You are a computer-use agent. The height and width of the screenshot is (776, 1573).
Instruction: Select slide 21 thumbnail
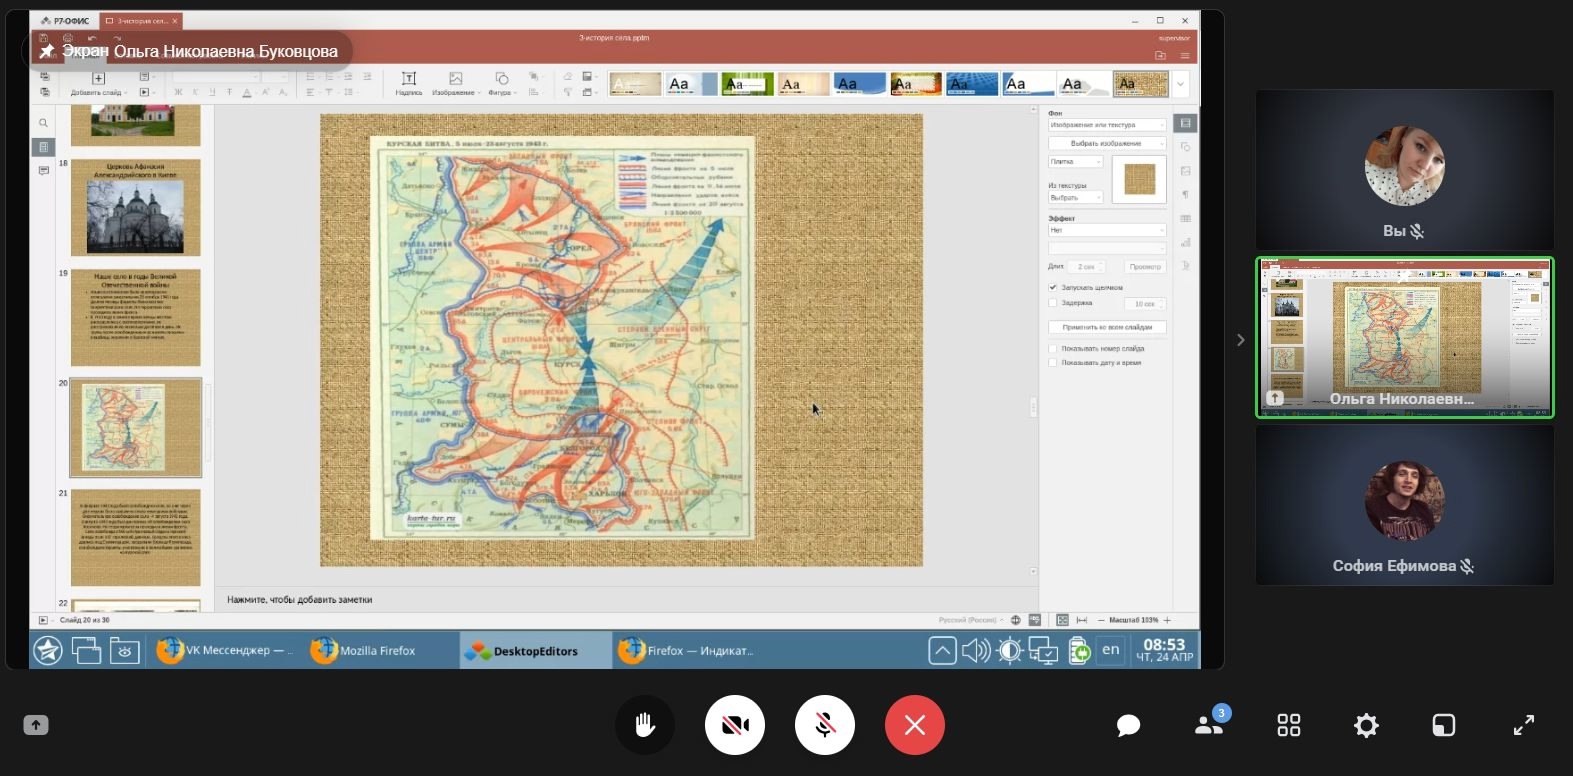coord(135,537)
